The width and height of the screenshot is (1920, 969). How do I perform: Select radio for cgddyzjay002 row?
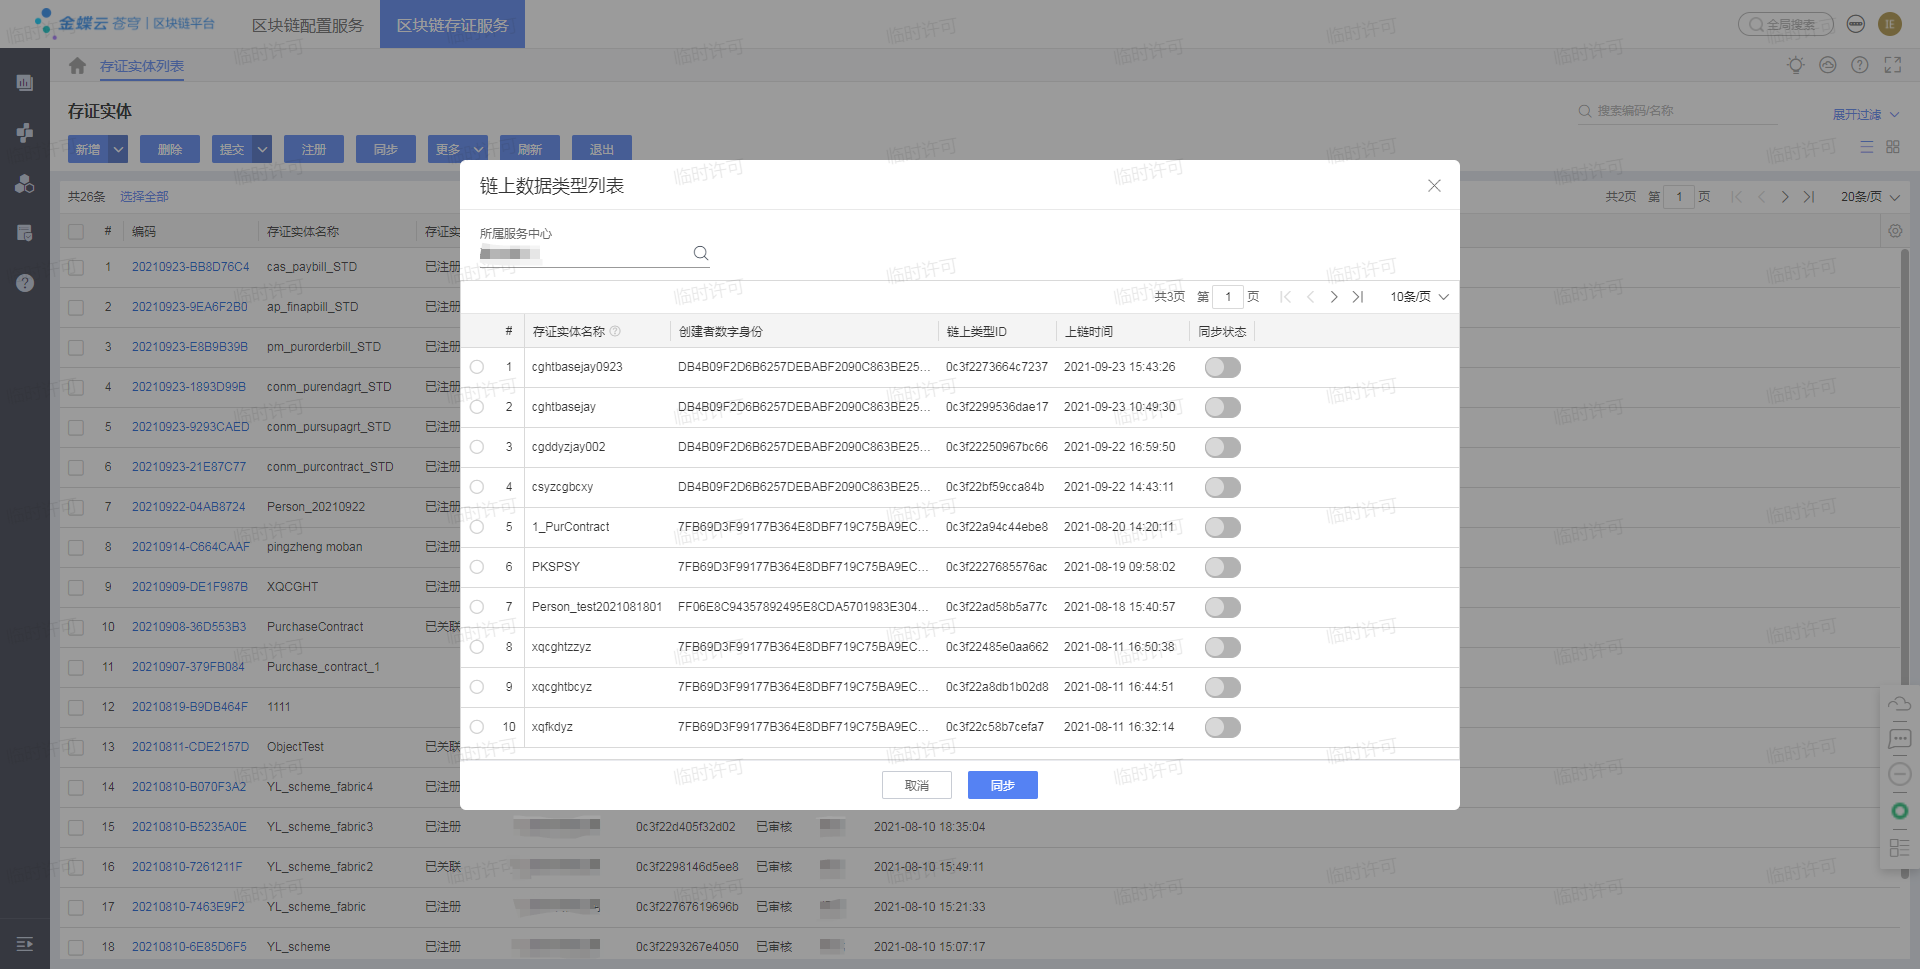[x=477, y=447]
